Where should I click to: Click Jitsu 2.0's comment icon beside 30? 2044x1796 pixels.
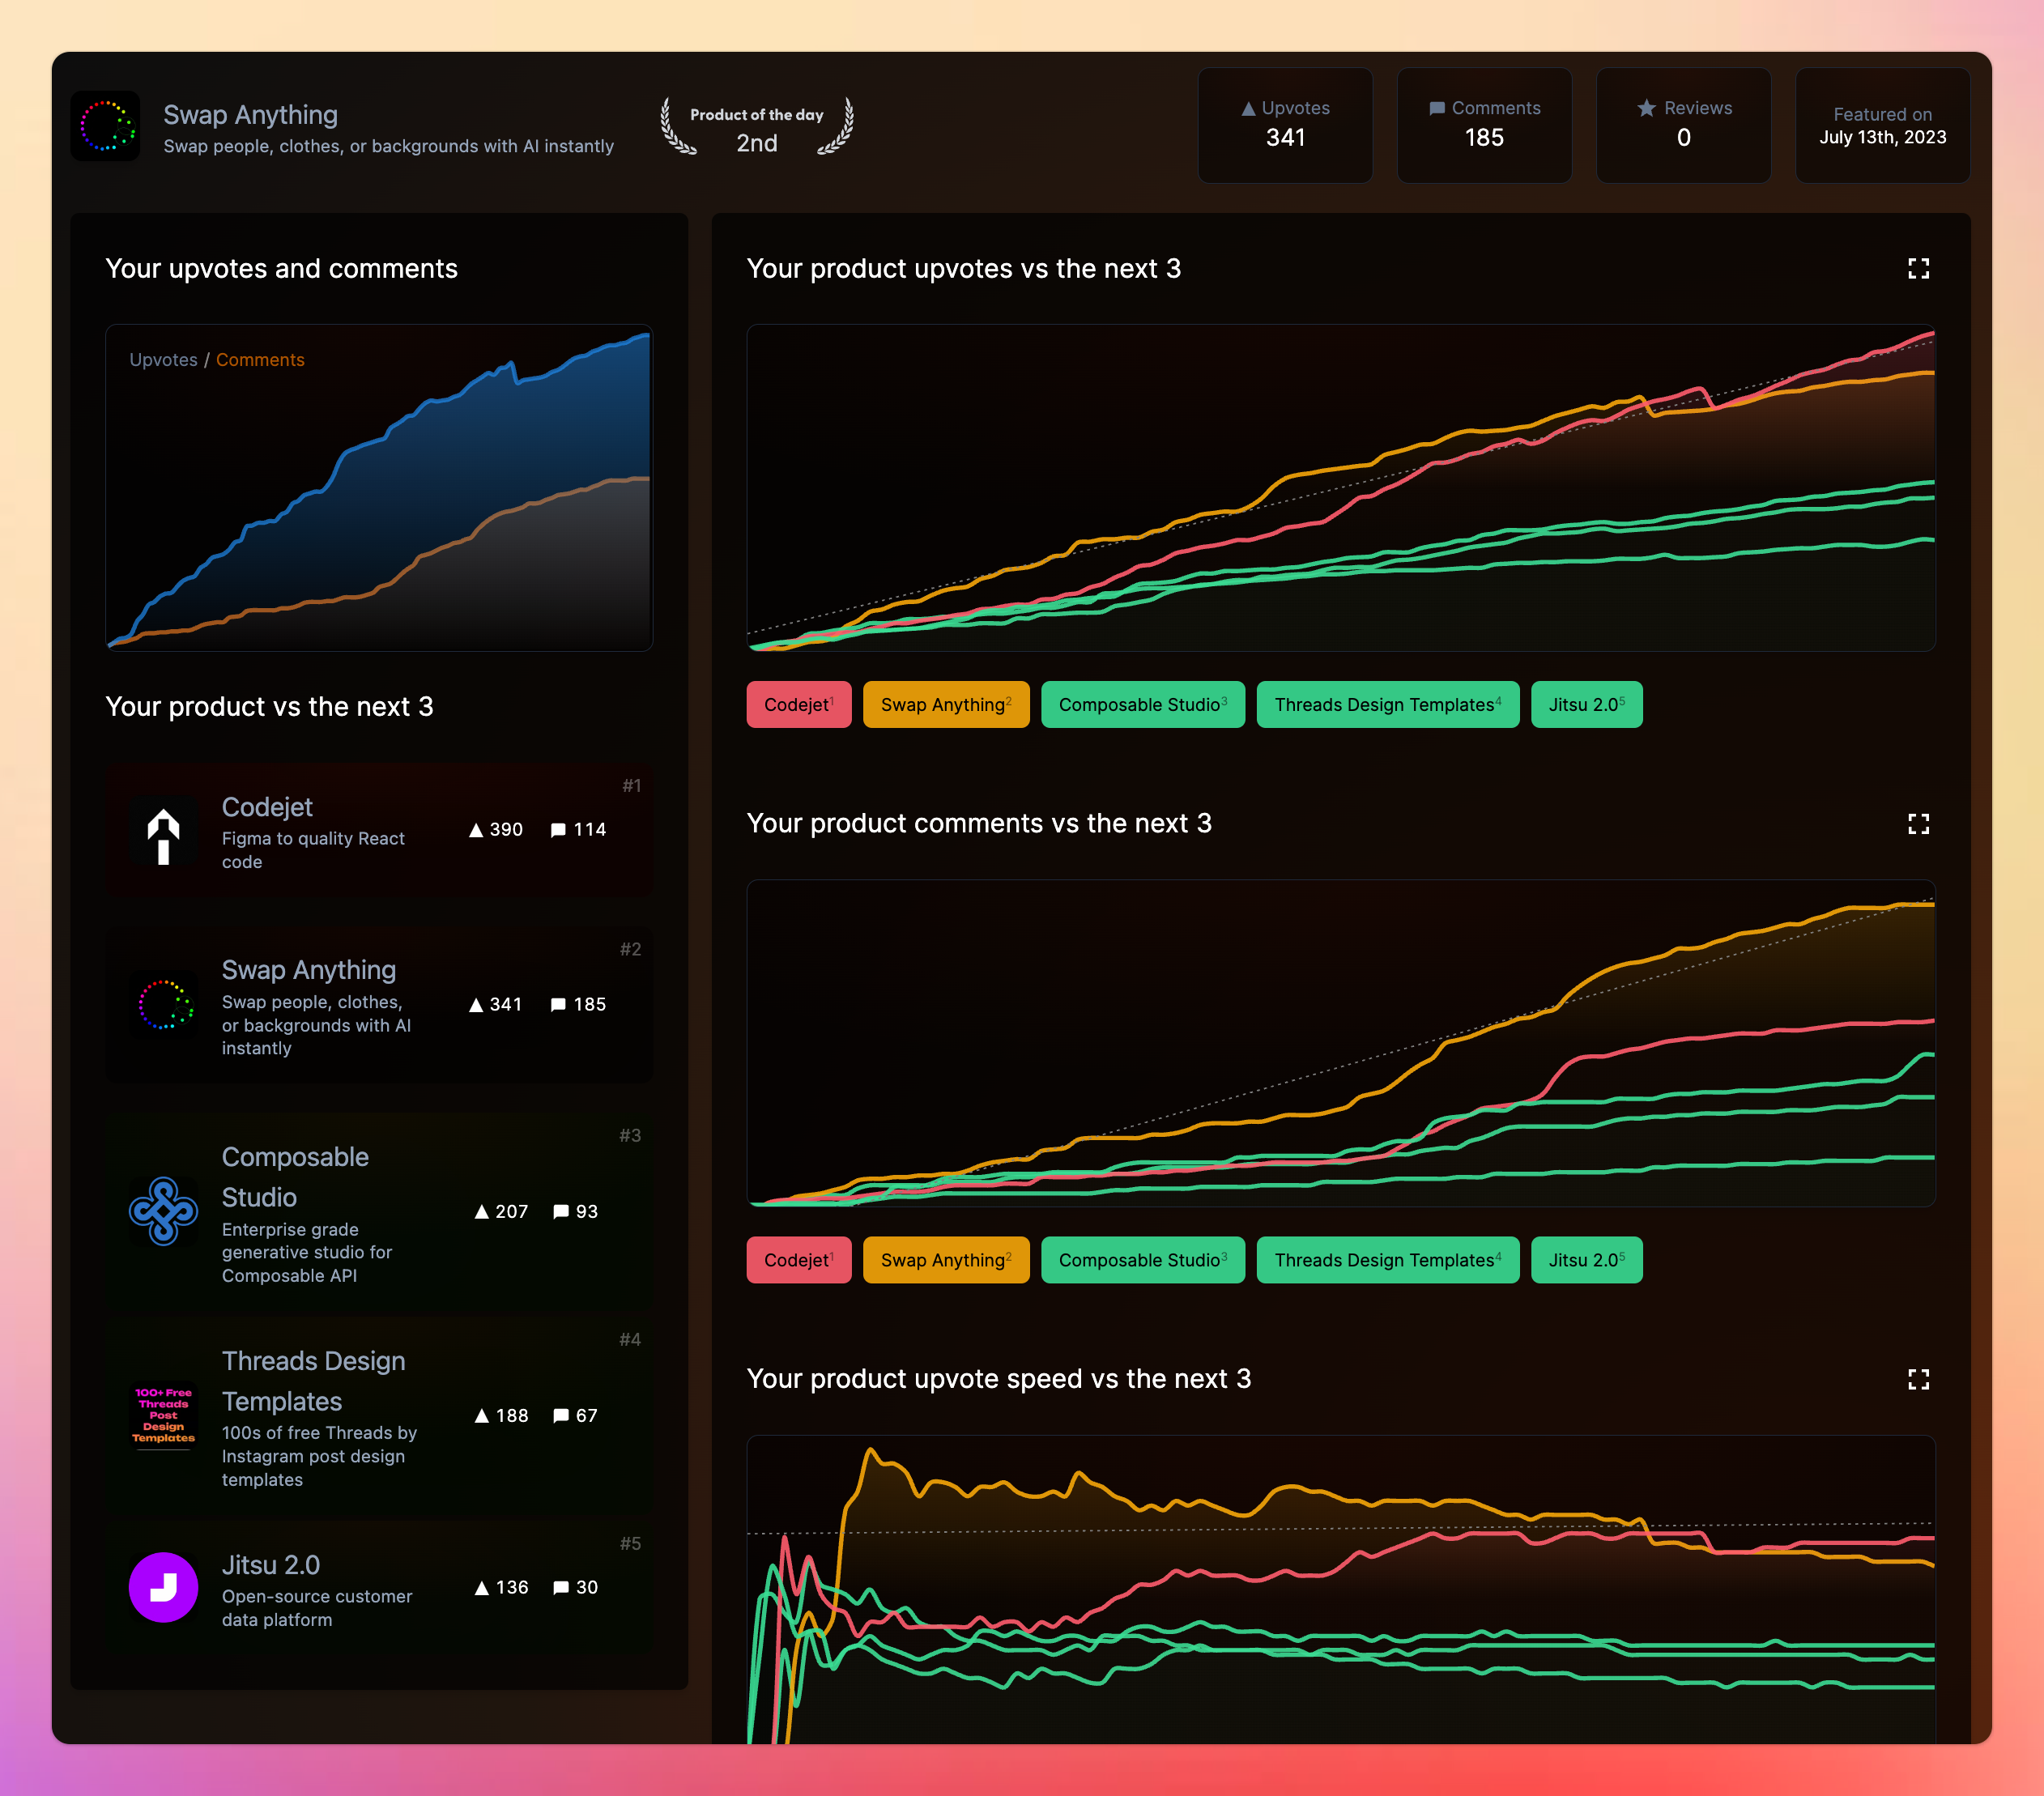point(561,1588)
